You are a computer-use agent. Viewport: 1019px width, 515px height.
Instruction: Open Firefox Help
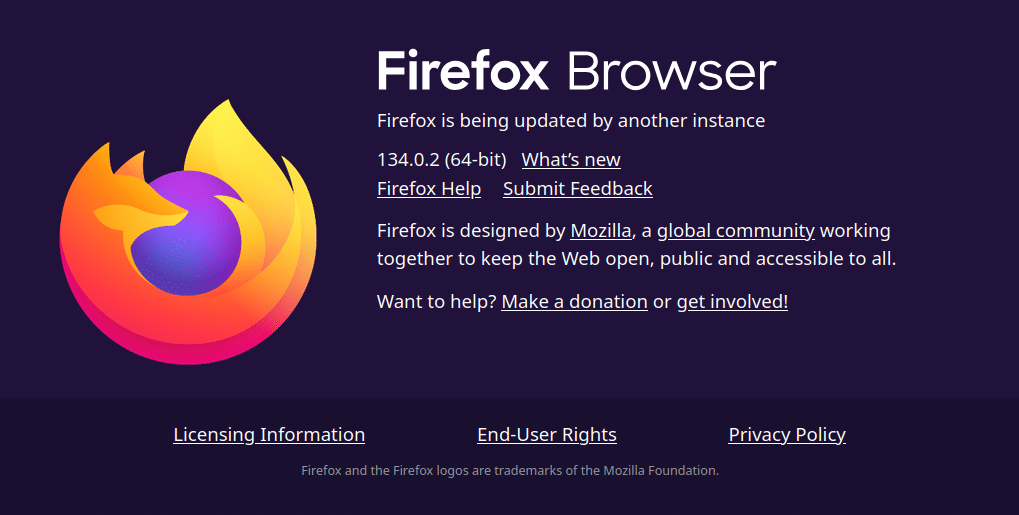tap(429, 189)
